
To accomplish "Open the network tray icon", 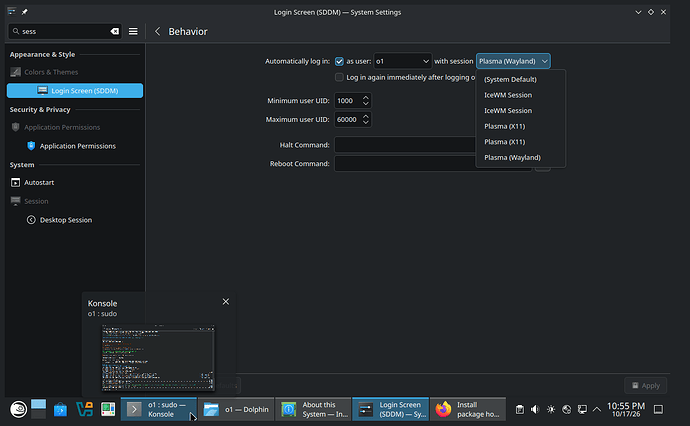I will pyautogui.click(x=566, y=410).
